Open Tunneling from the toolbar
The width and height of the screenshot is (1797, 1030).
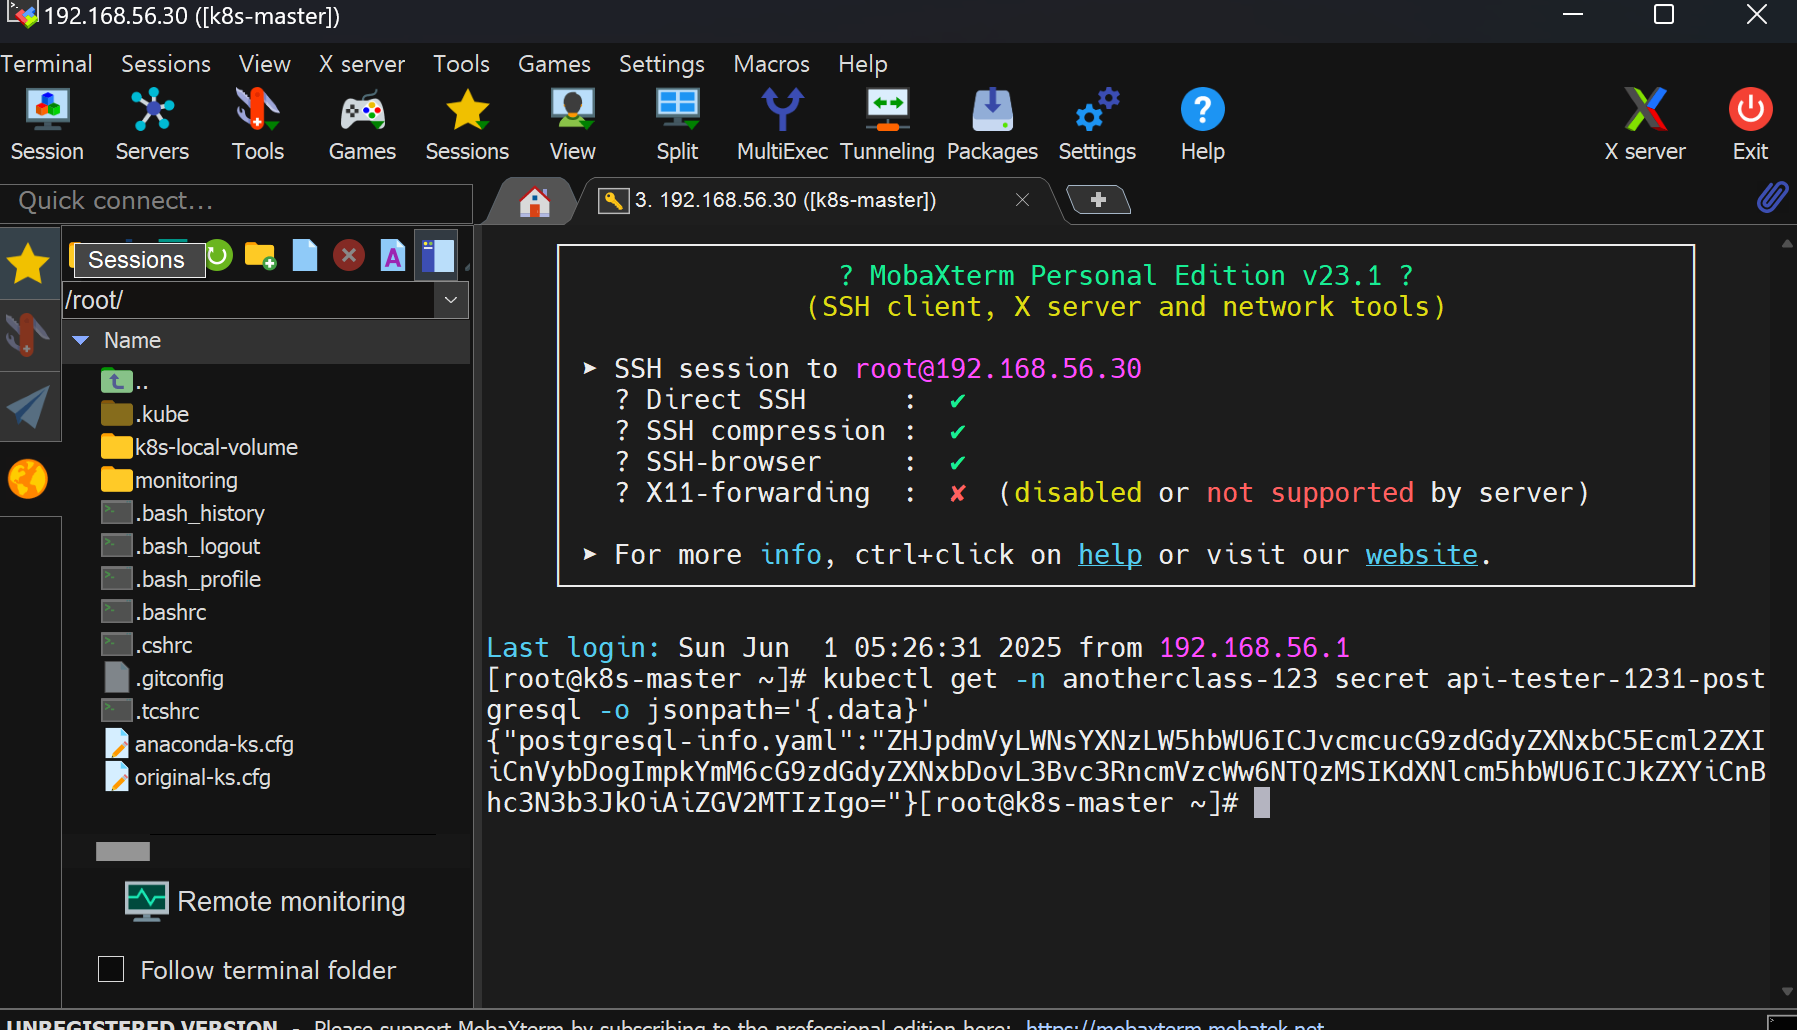pyautogui.click(x=887, y=125)
